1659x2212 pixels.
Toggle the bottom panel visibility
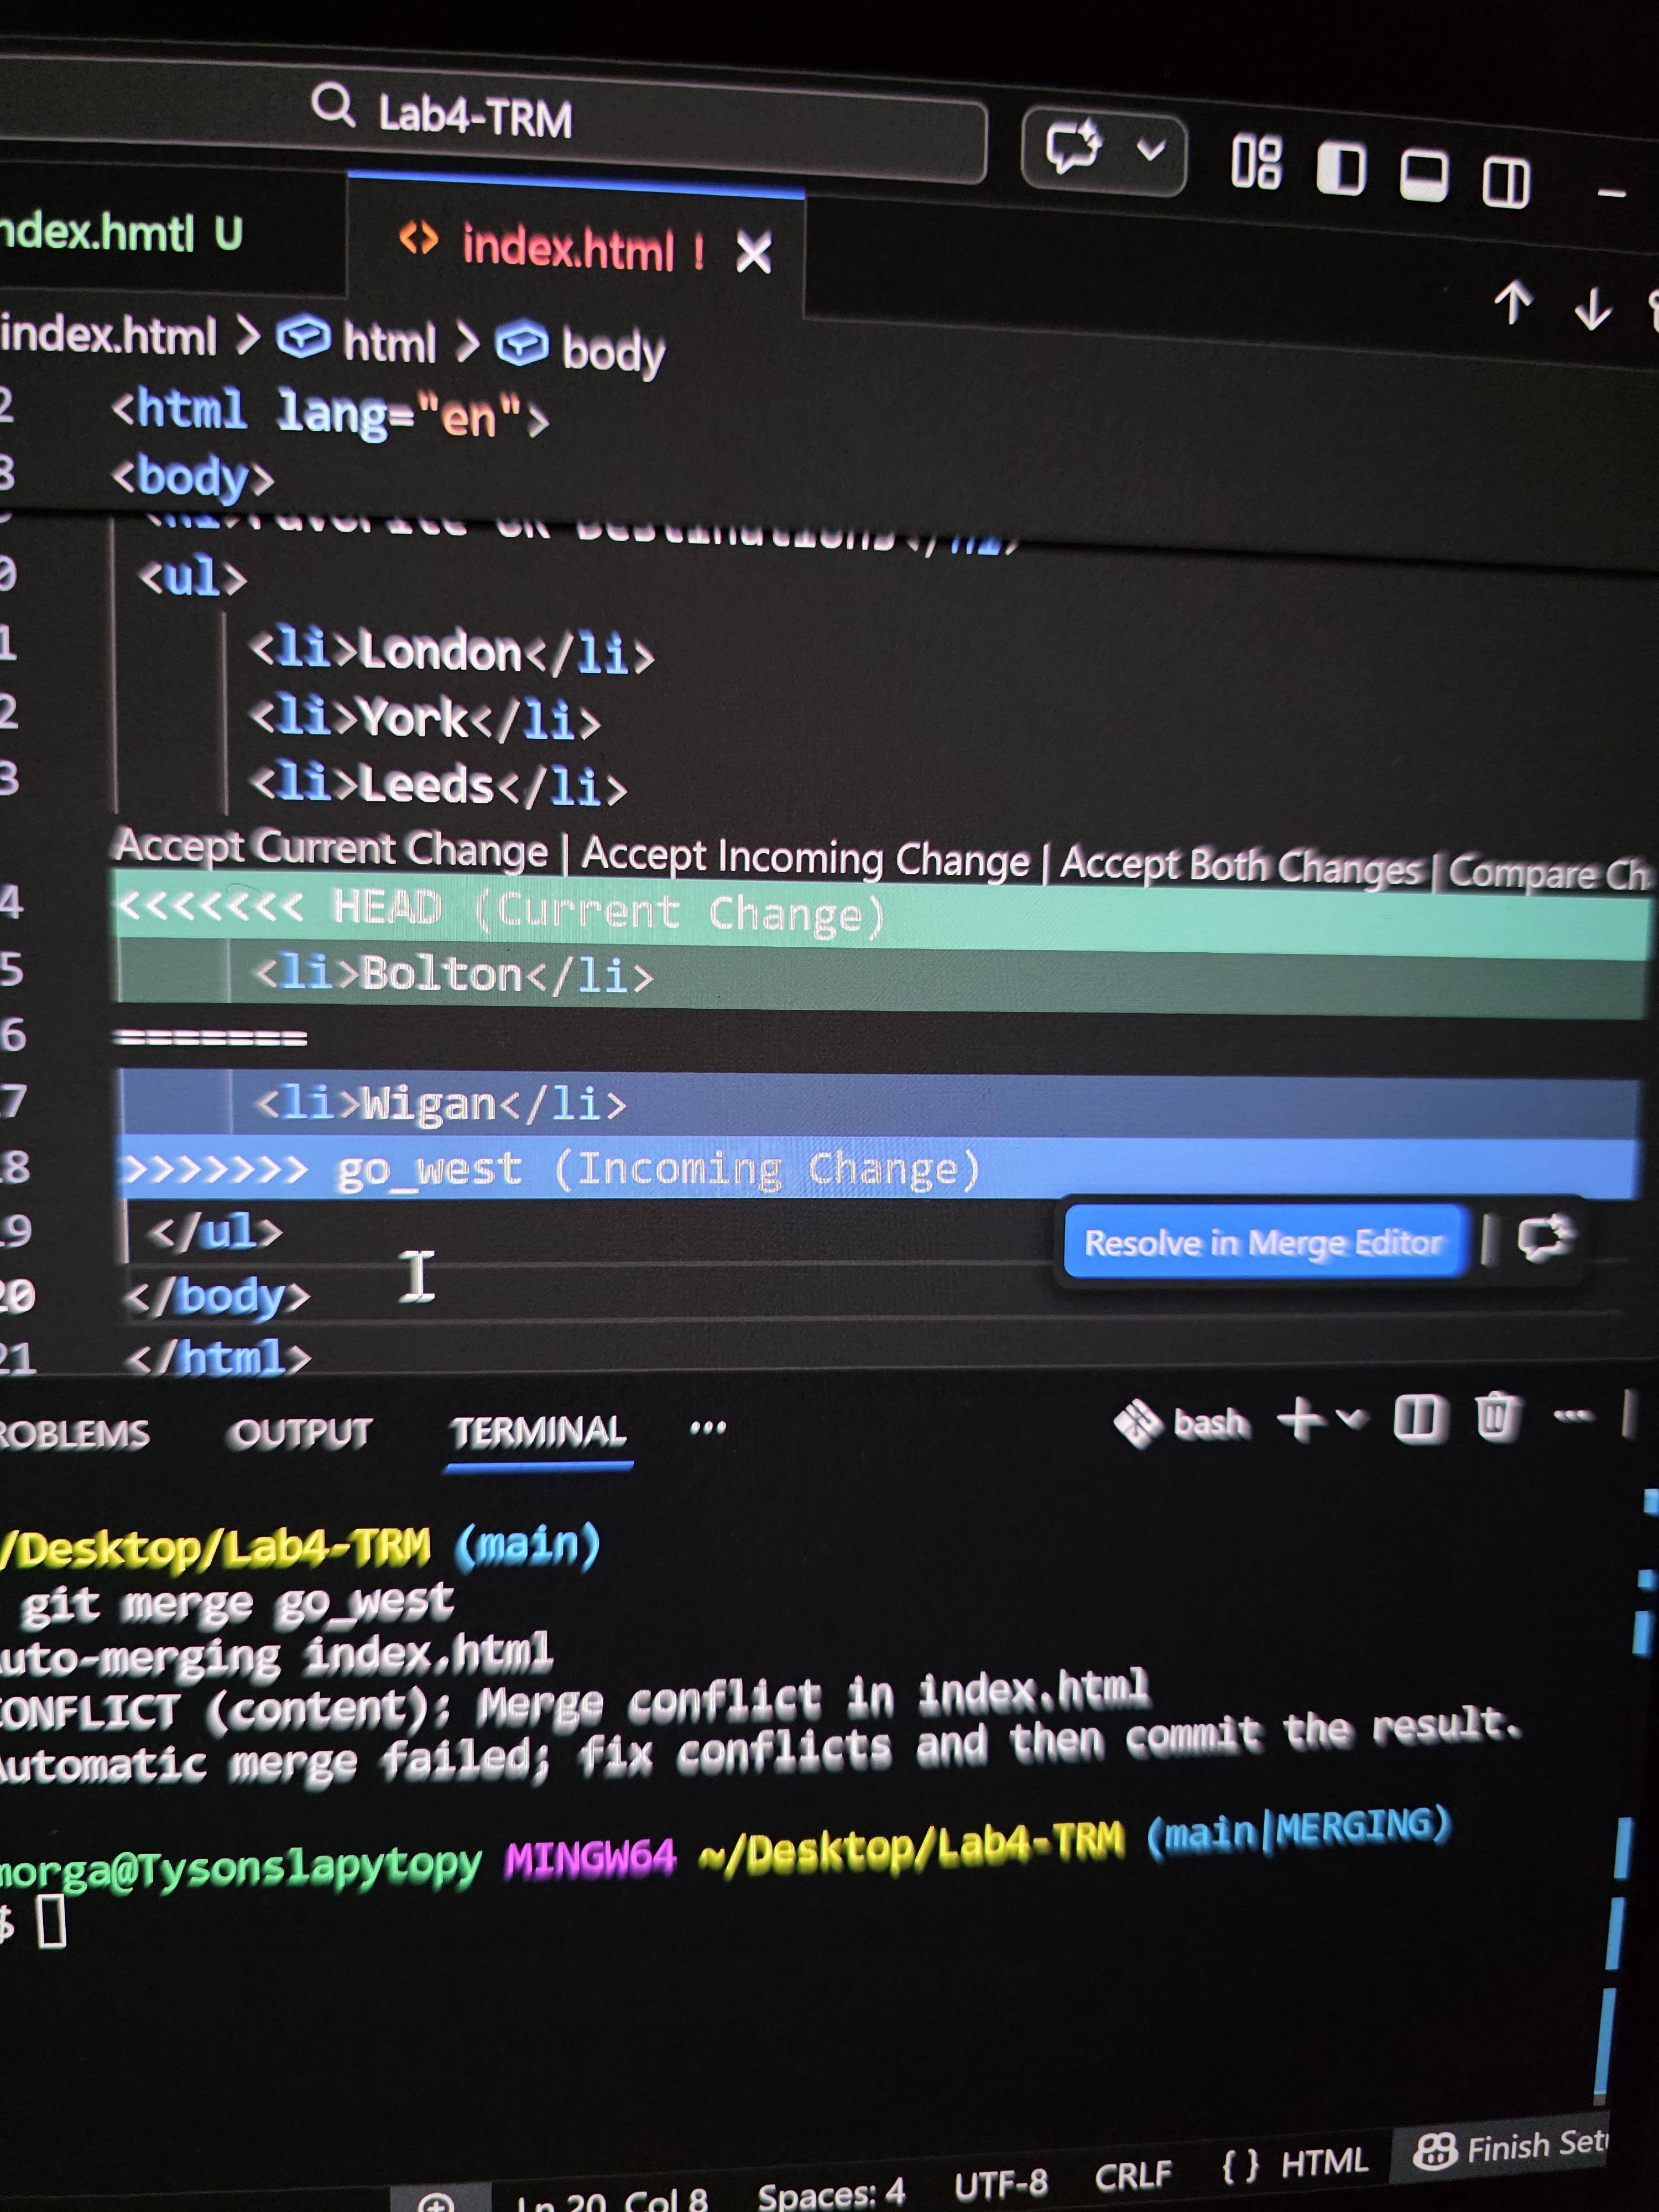(1423, 176)
